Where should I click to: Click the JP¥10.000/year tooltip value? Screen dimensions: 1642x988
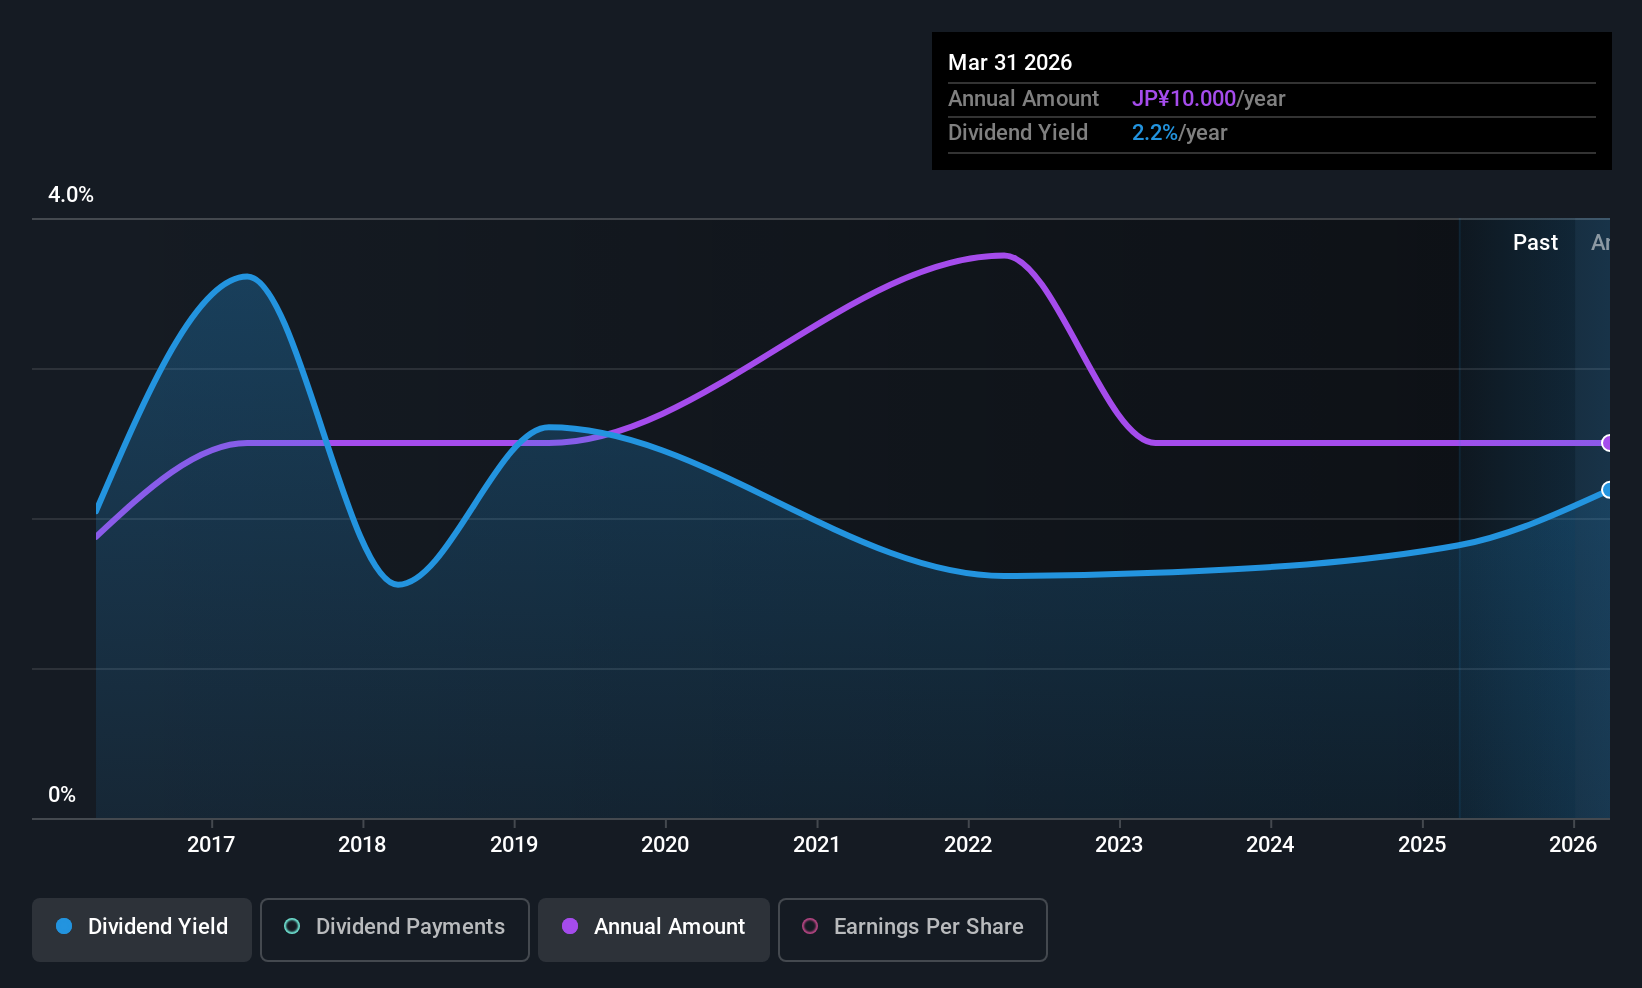coord(1208,99)
